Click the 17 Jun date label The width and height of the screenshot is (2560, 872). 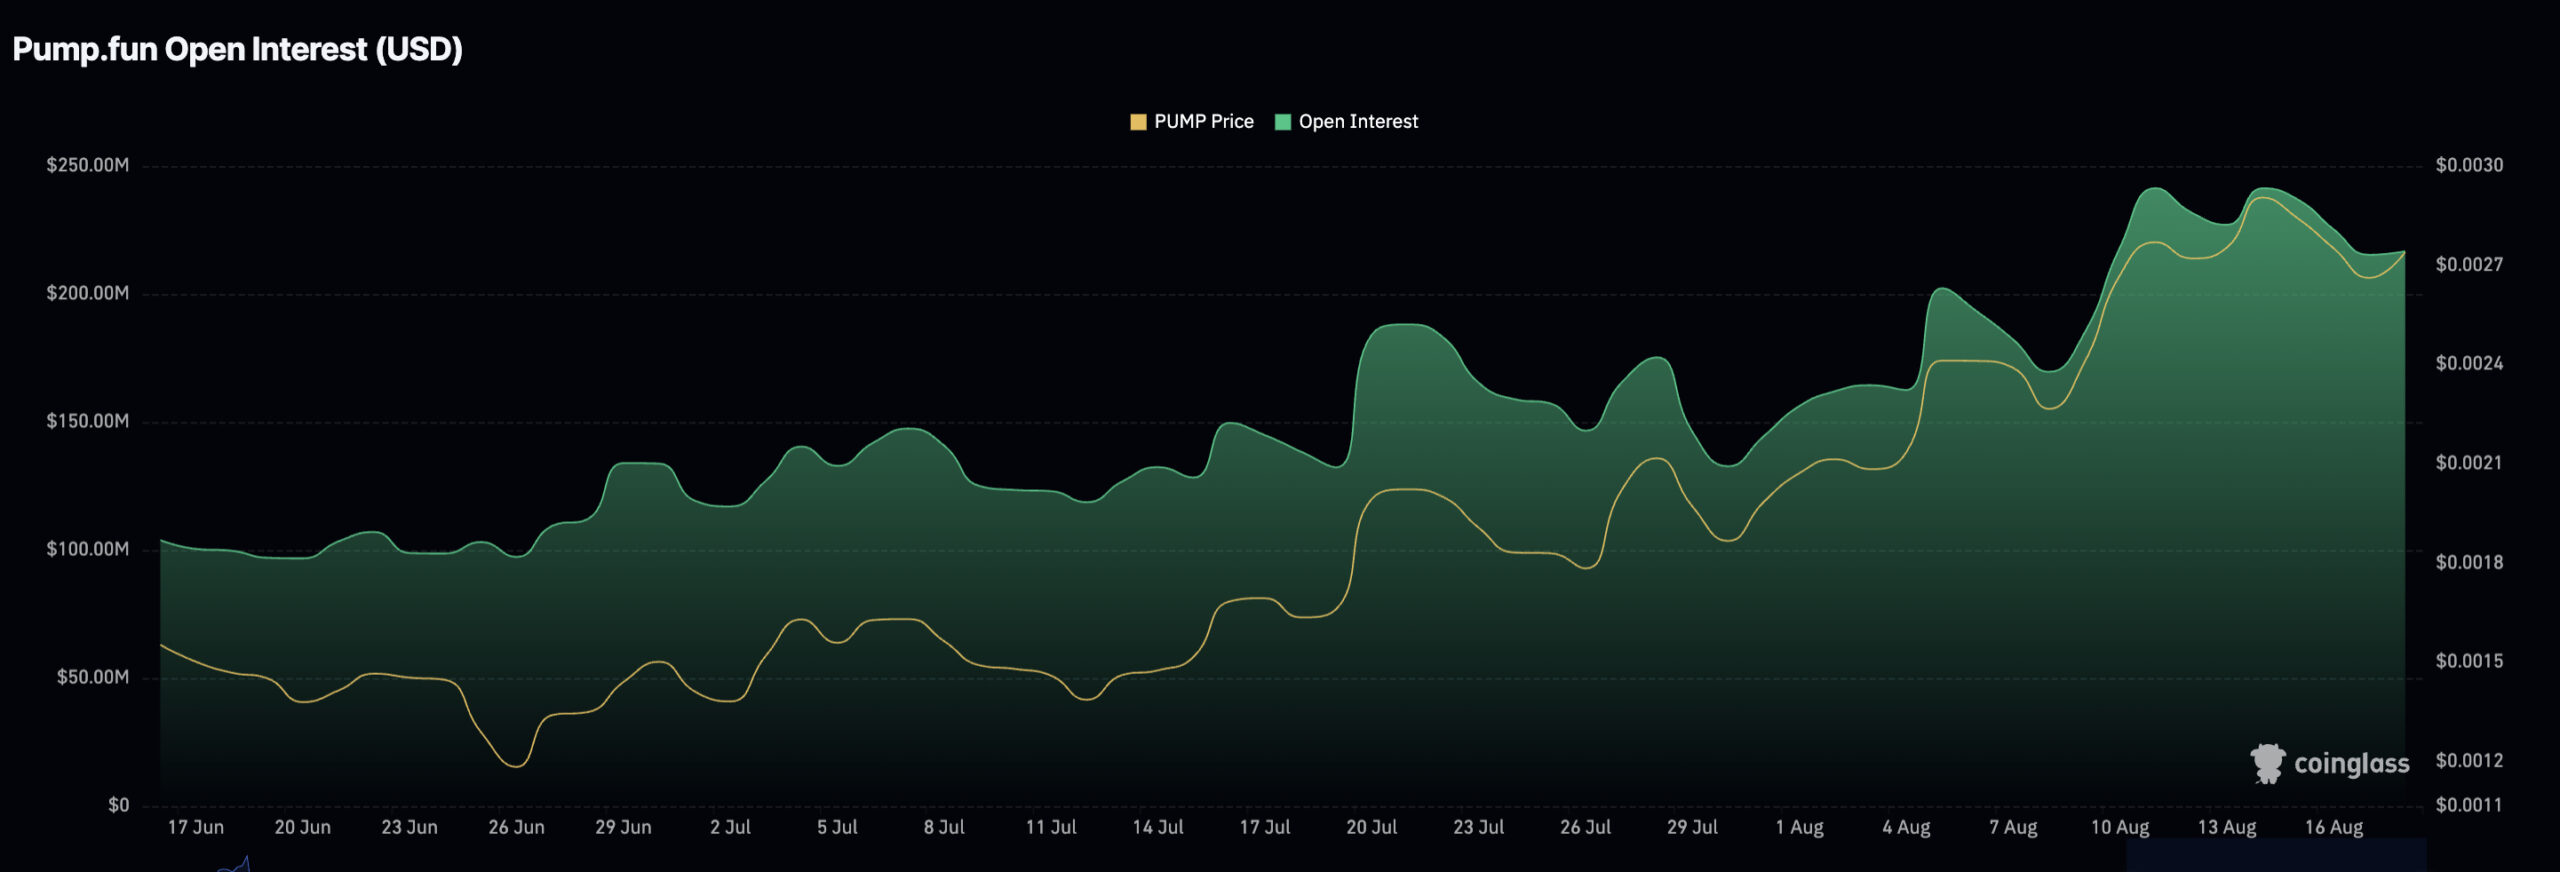coord(196,827)
